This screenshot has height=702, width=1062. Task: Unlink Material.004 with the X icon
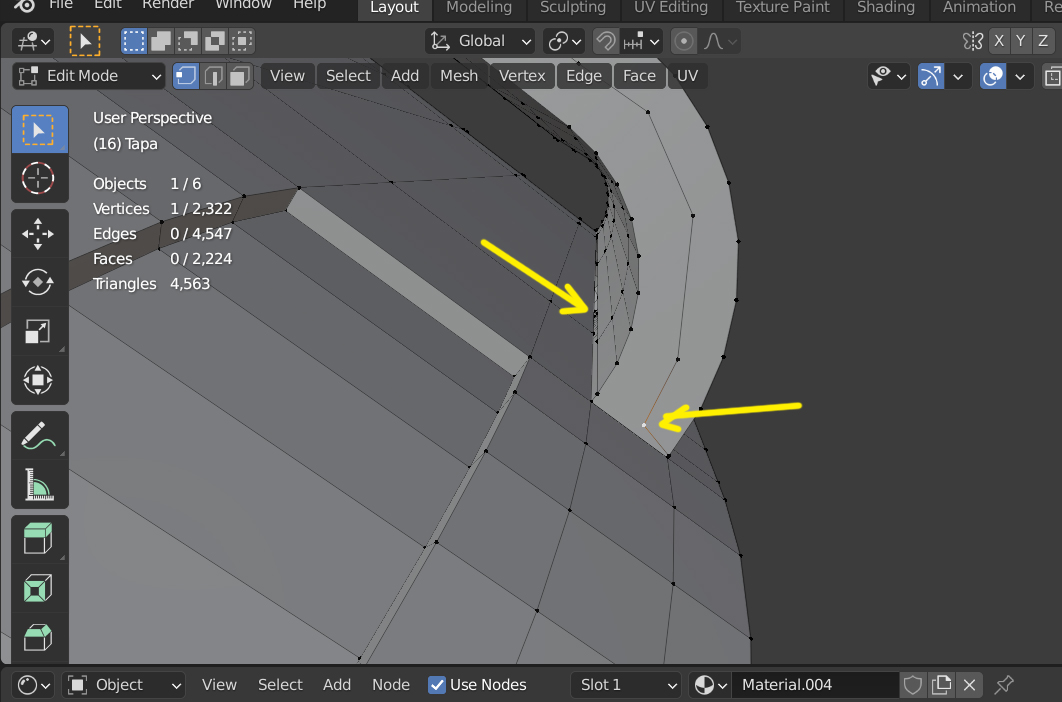click(x=969, y=685)
